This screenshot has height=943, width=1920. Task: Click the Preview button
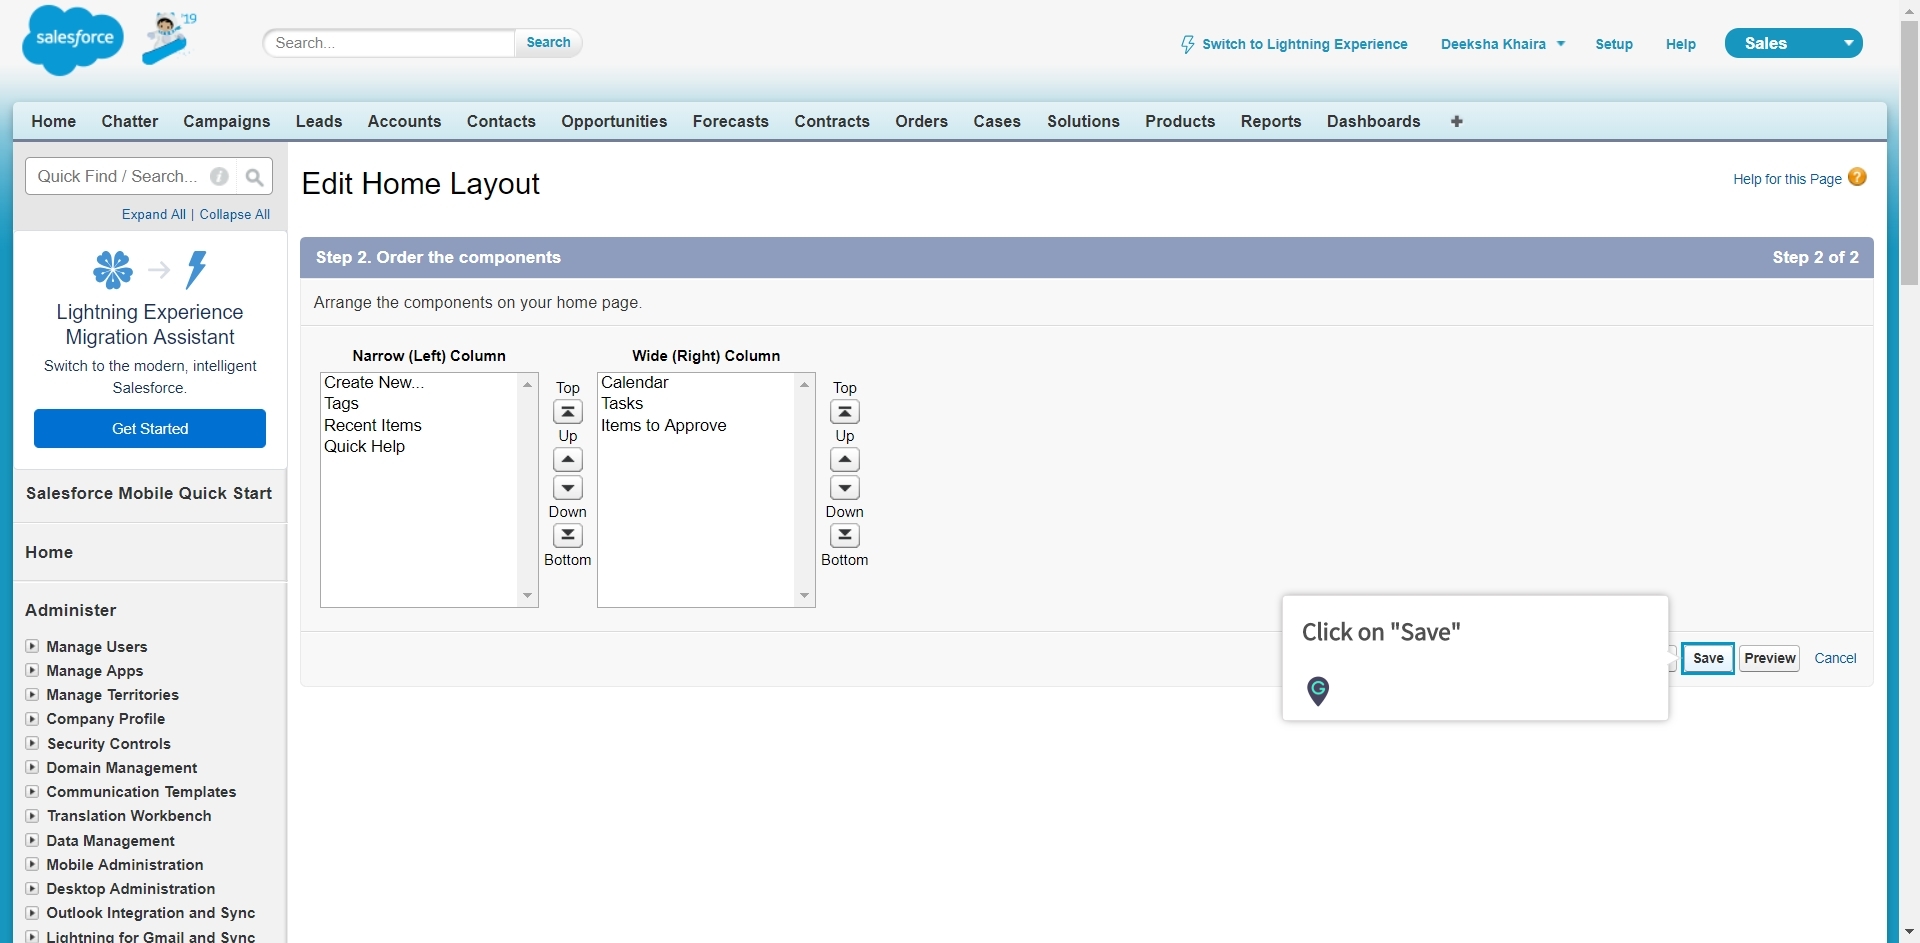(x=1769, y=658)
